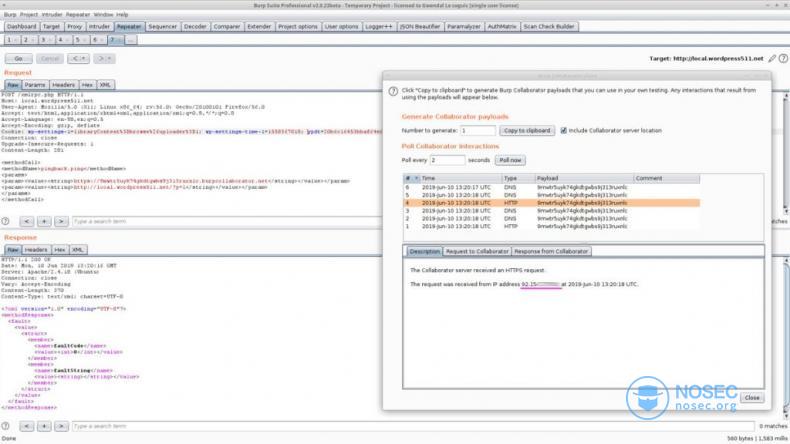Close the Collaborator client dialog
The width and height of the screenshot is (790, 444).
752,398
